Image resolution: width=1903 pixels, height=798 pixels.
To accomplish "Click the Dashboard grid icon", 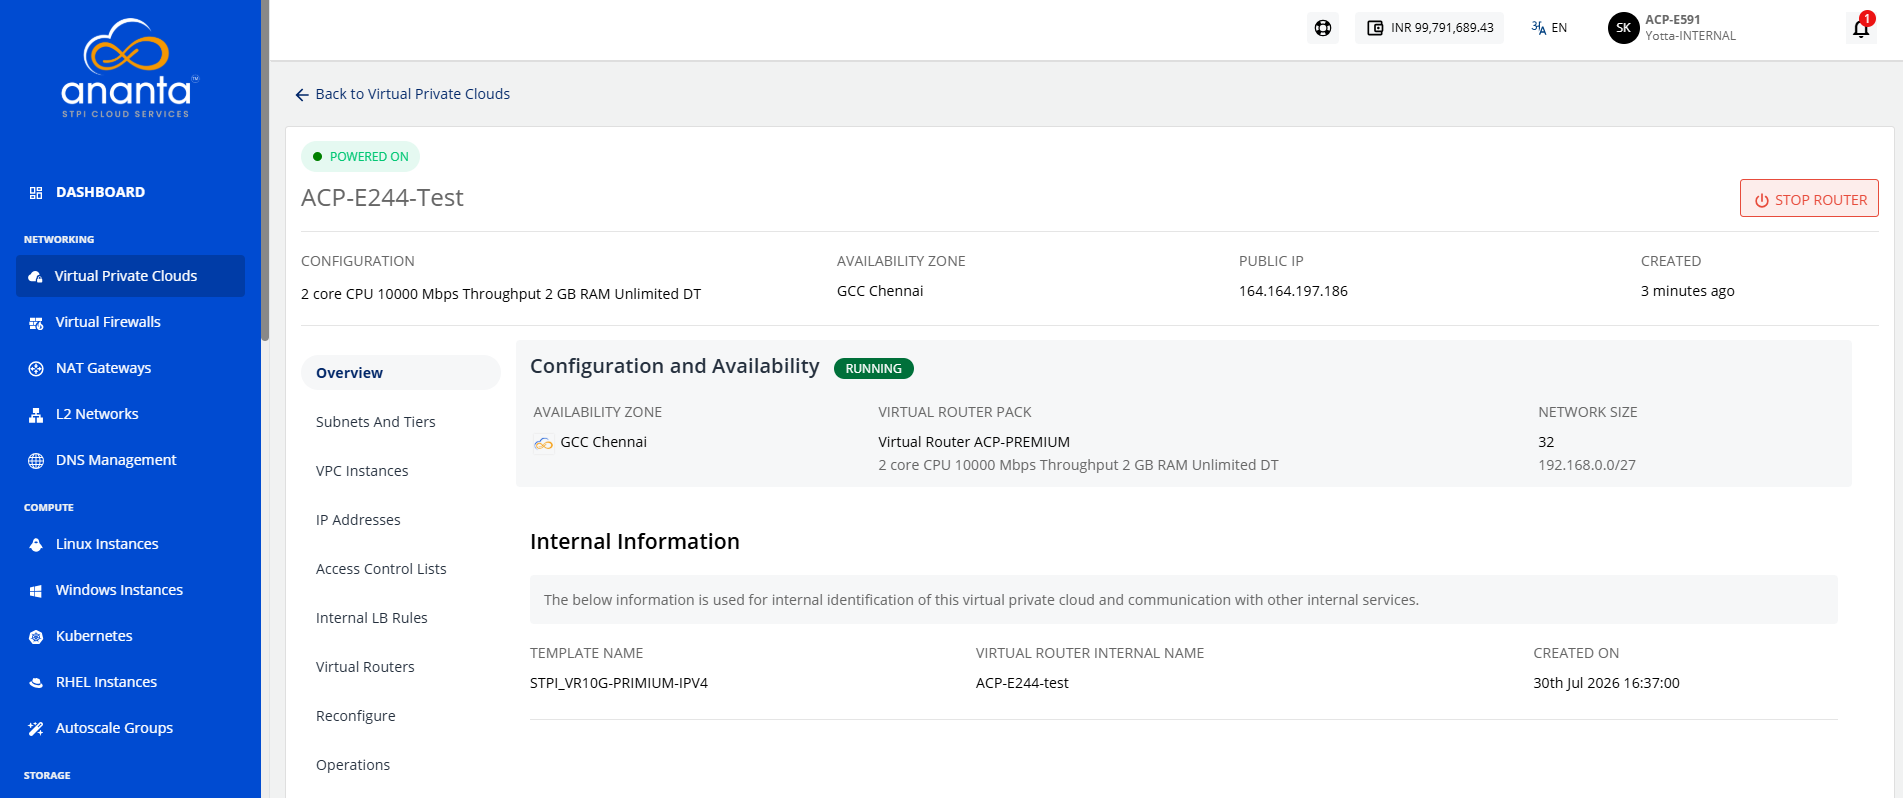I will click(x=36, y=192).
